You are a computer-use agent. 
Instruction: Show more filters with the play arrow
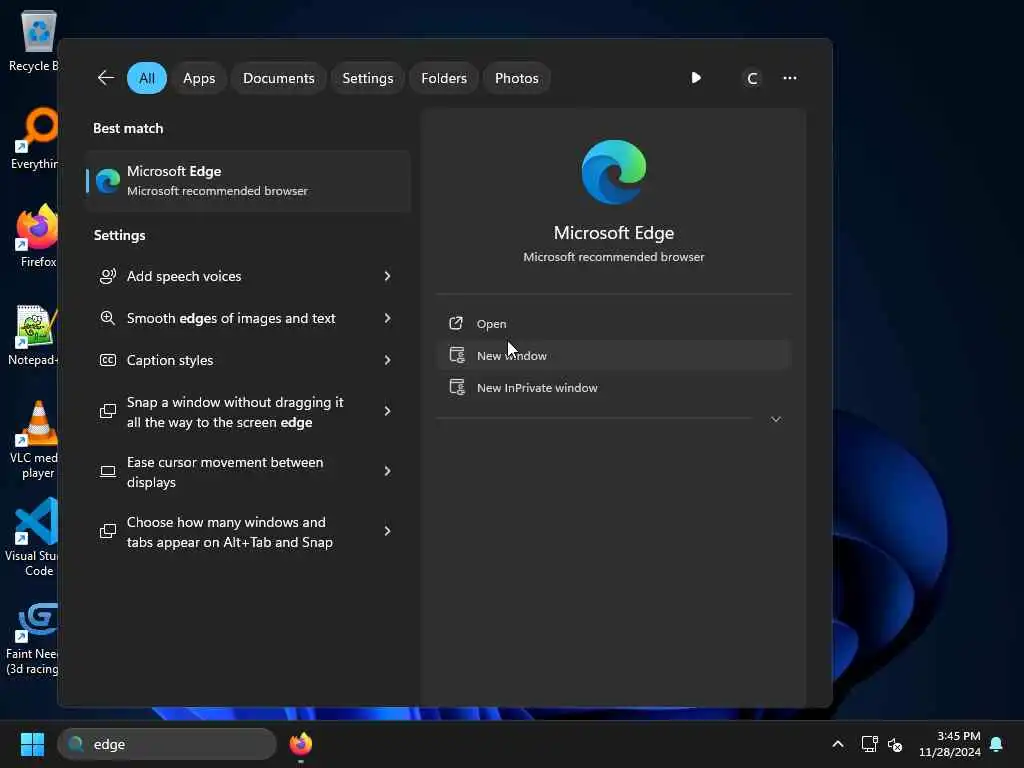click(x=696, y=78)
